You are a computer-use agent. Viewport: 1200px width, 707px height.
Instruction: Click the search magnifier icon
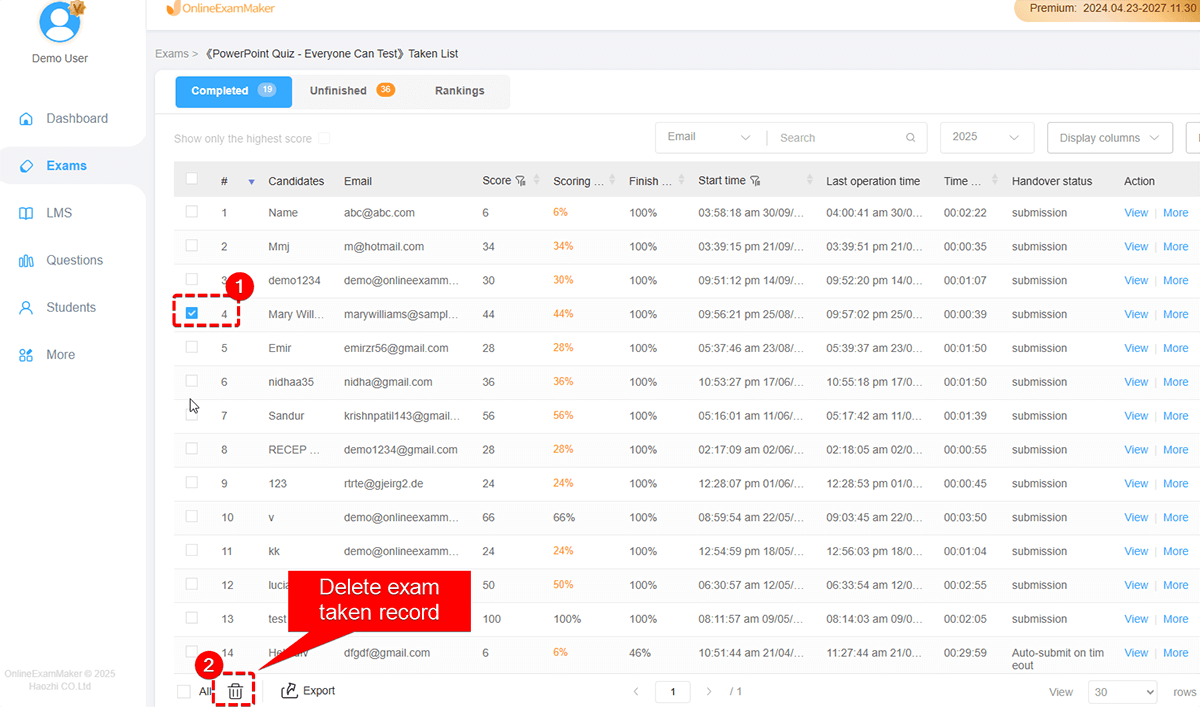click(910, 138)
